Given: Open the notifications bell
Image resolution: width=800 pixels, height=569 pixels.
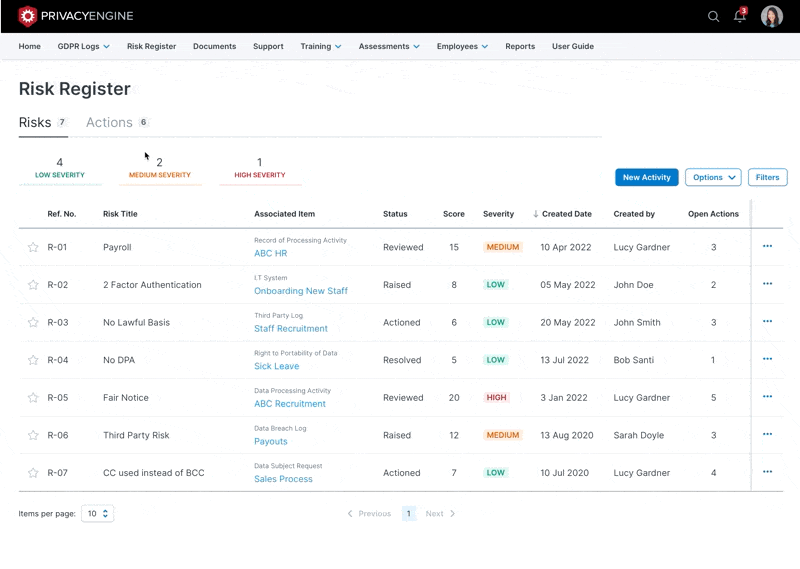Looking at the screenshot, I should (x=740, y=16).
